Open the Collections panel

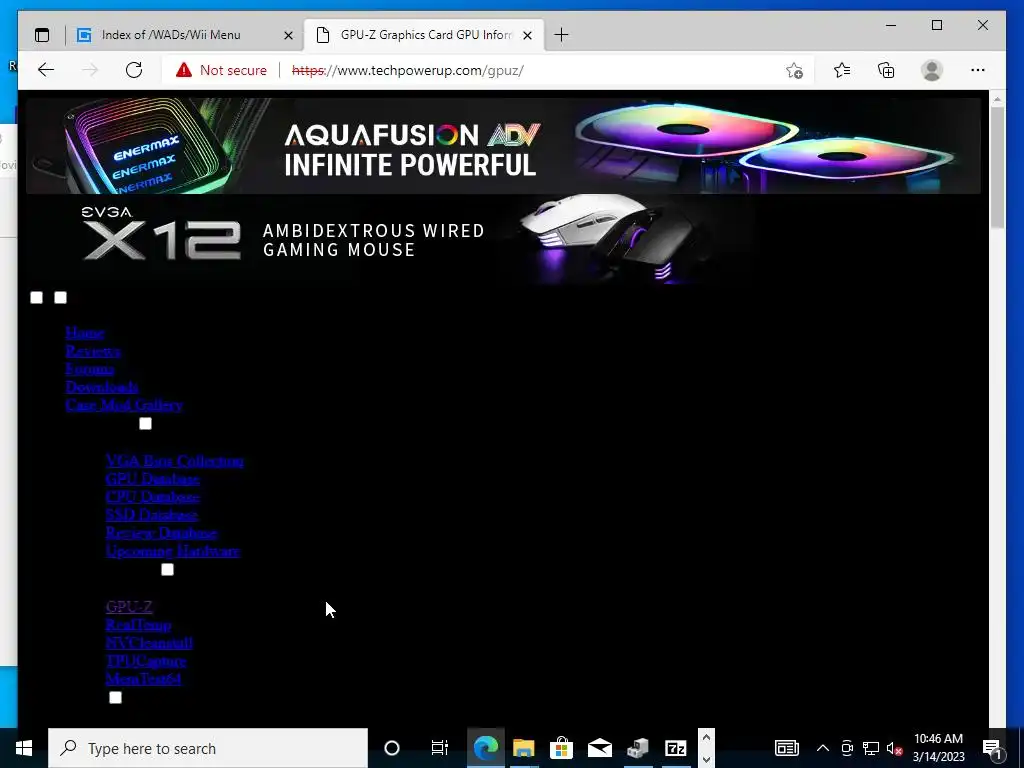tap(886, 70)
